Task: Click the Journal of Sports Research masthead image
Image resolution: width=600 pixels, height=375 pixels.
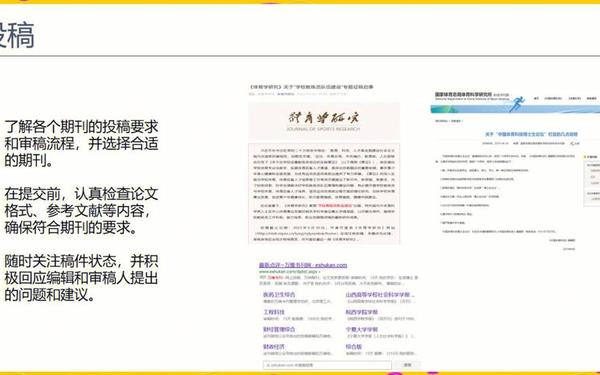Action: coord(324,121)
